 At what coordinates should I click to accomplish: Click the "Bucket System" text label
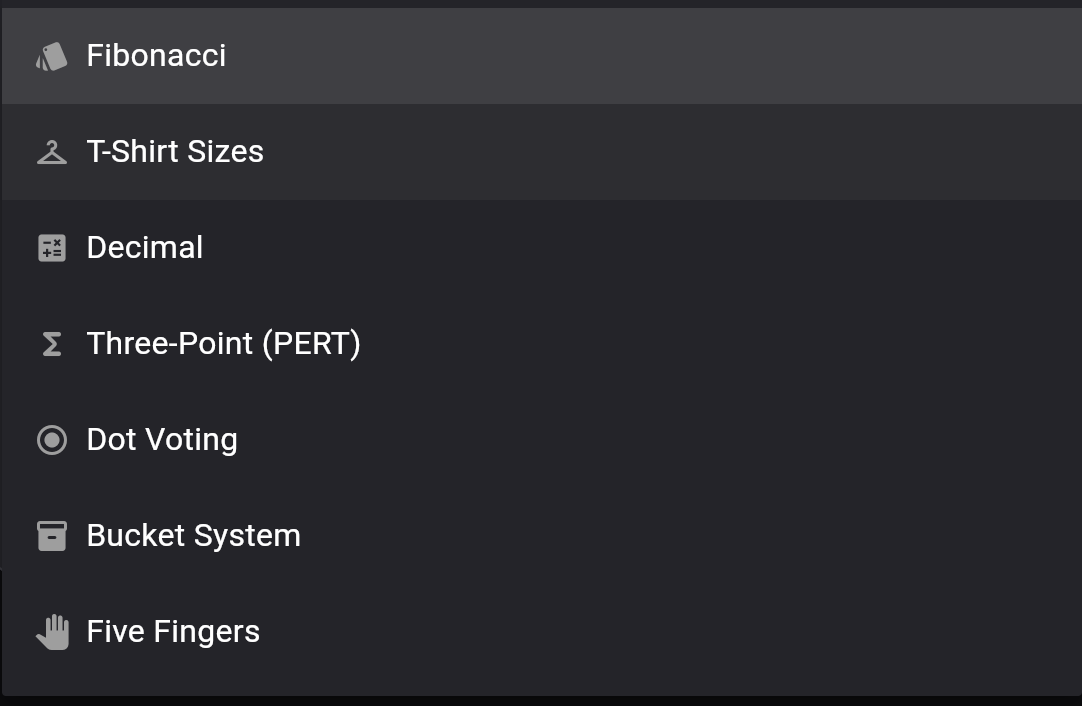[193, 535]
